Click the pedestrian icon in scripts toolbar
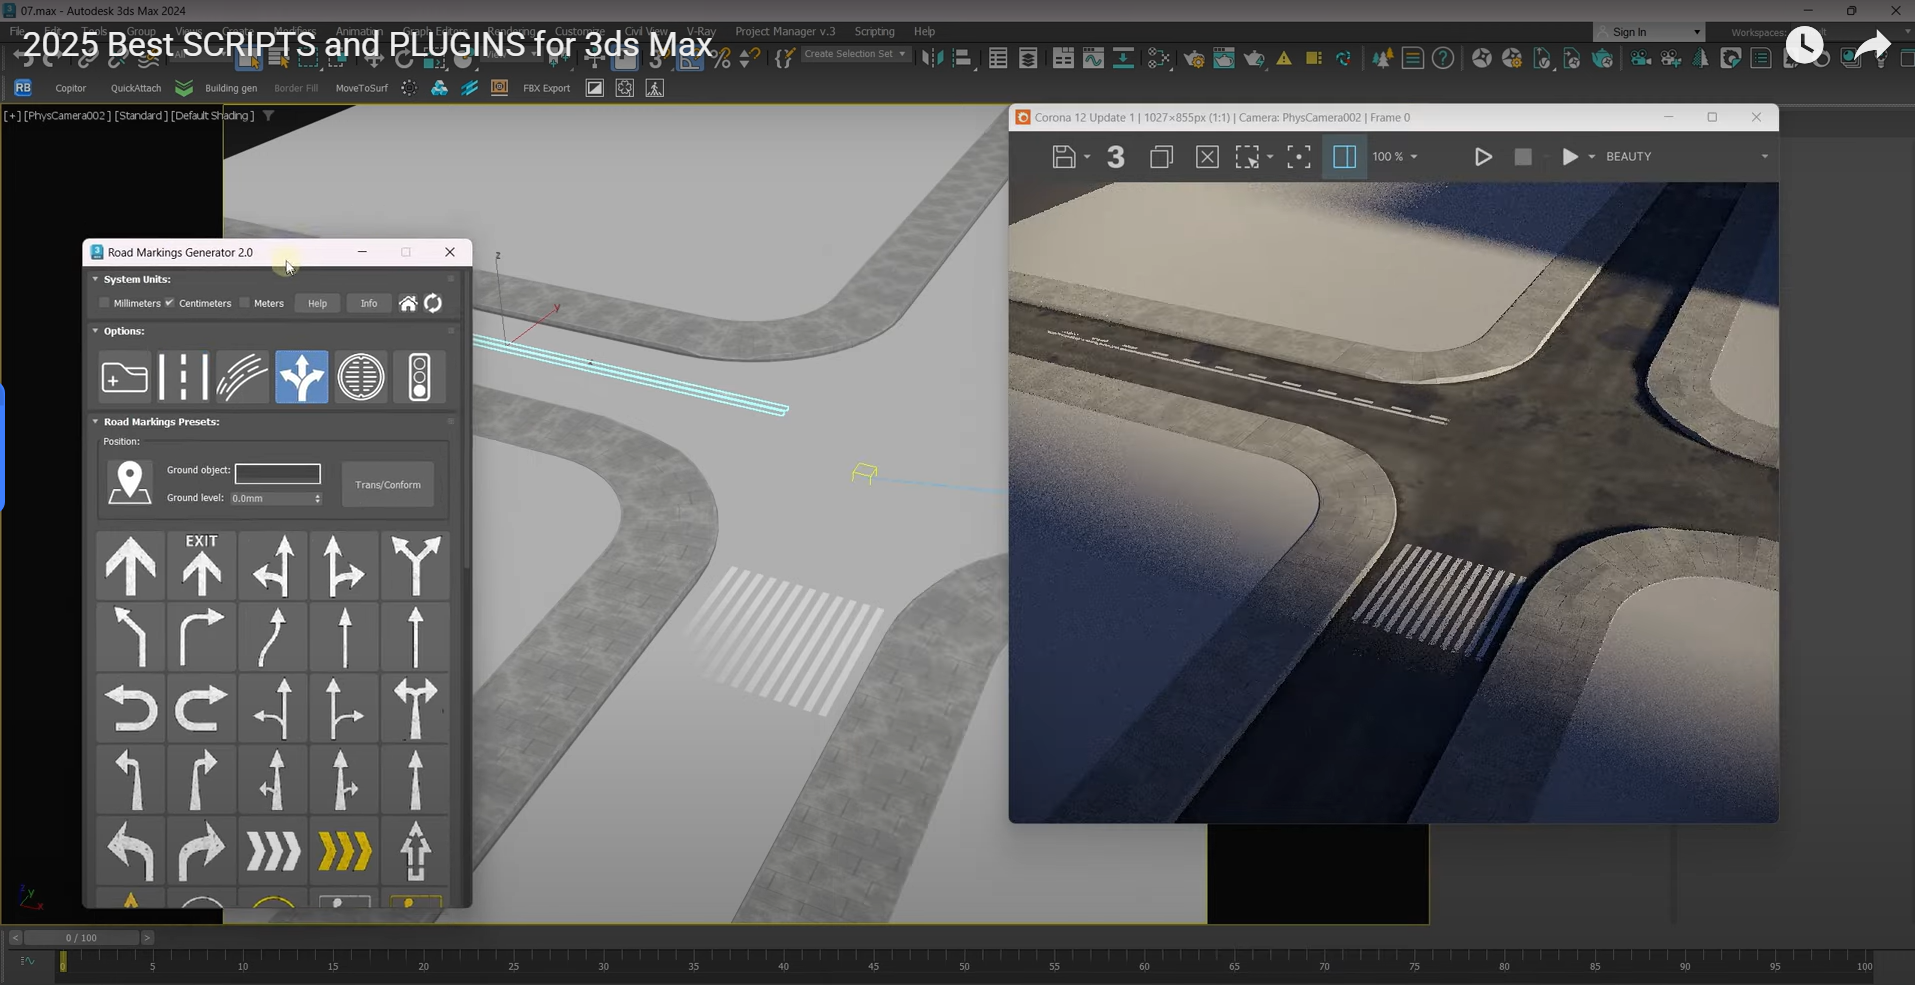This screenshot has width=1915, height=985. pyautogui.click(x=655, y=88)
